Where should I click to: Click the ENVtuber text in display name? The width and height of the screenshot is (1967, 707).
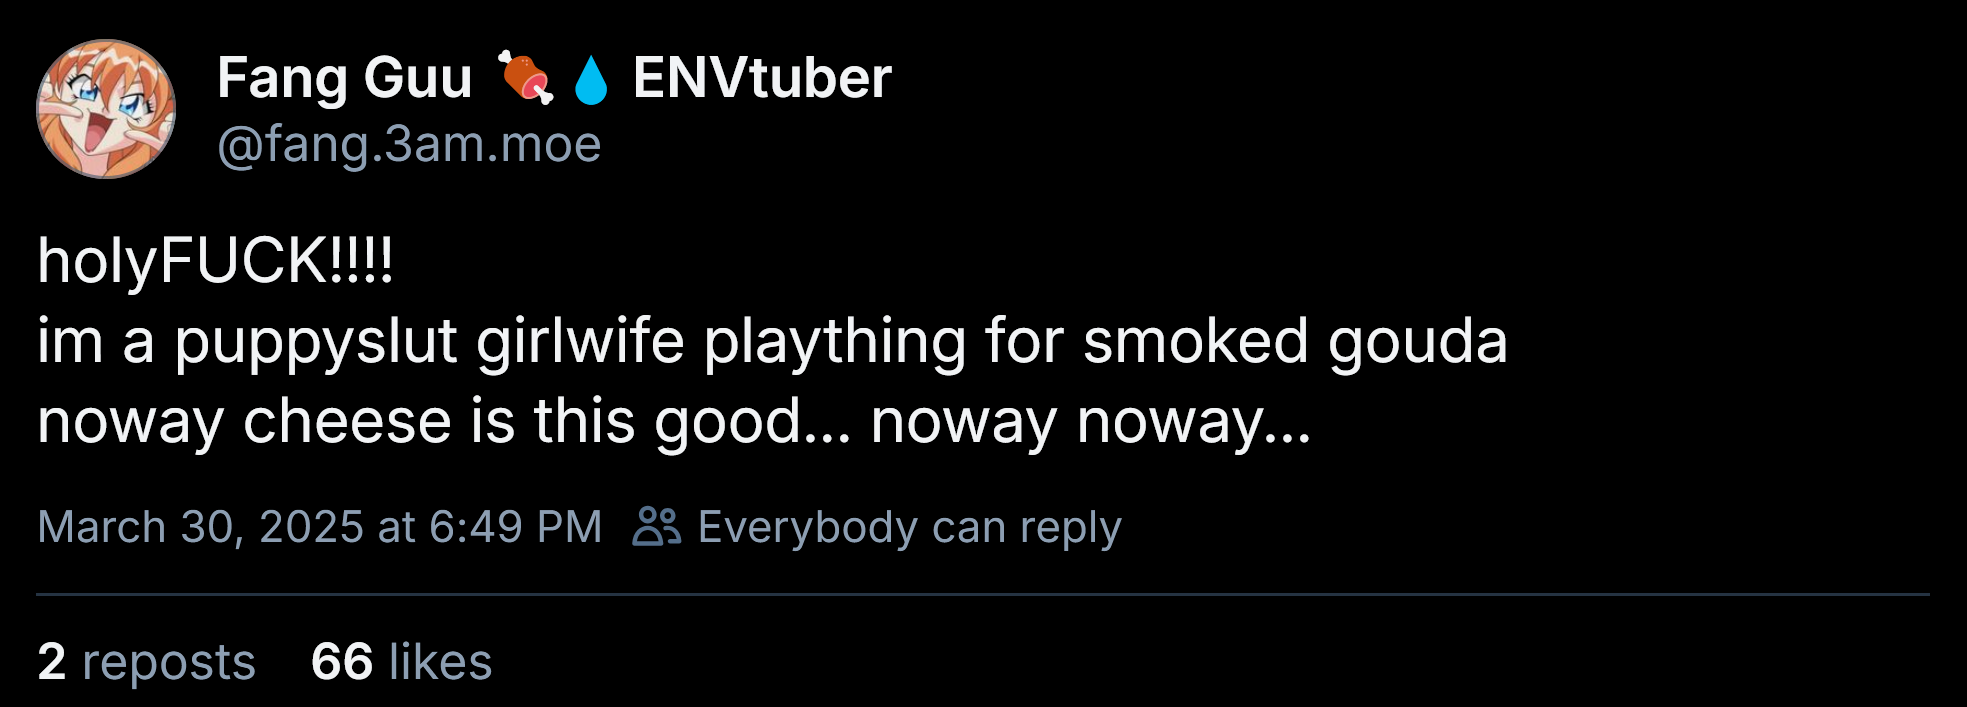[762, 78]
